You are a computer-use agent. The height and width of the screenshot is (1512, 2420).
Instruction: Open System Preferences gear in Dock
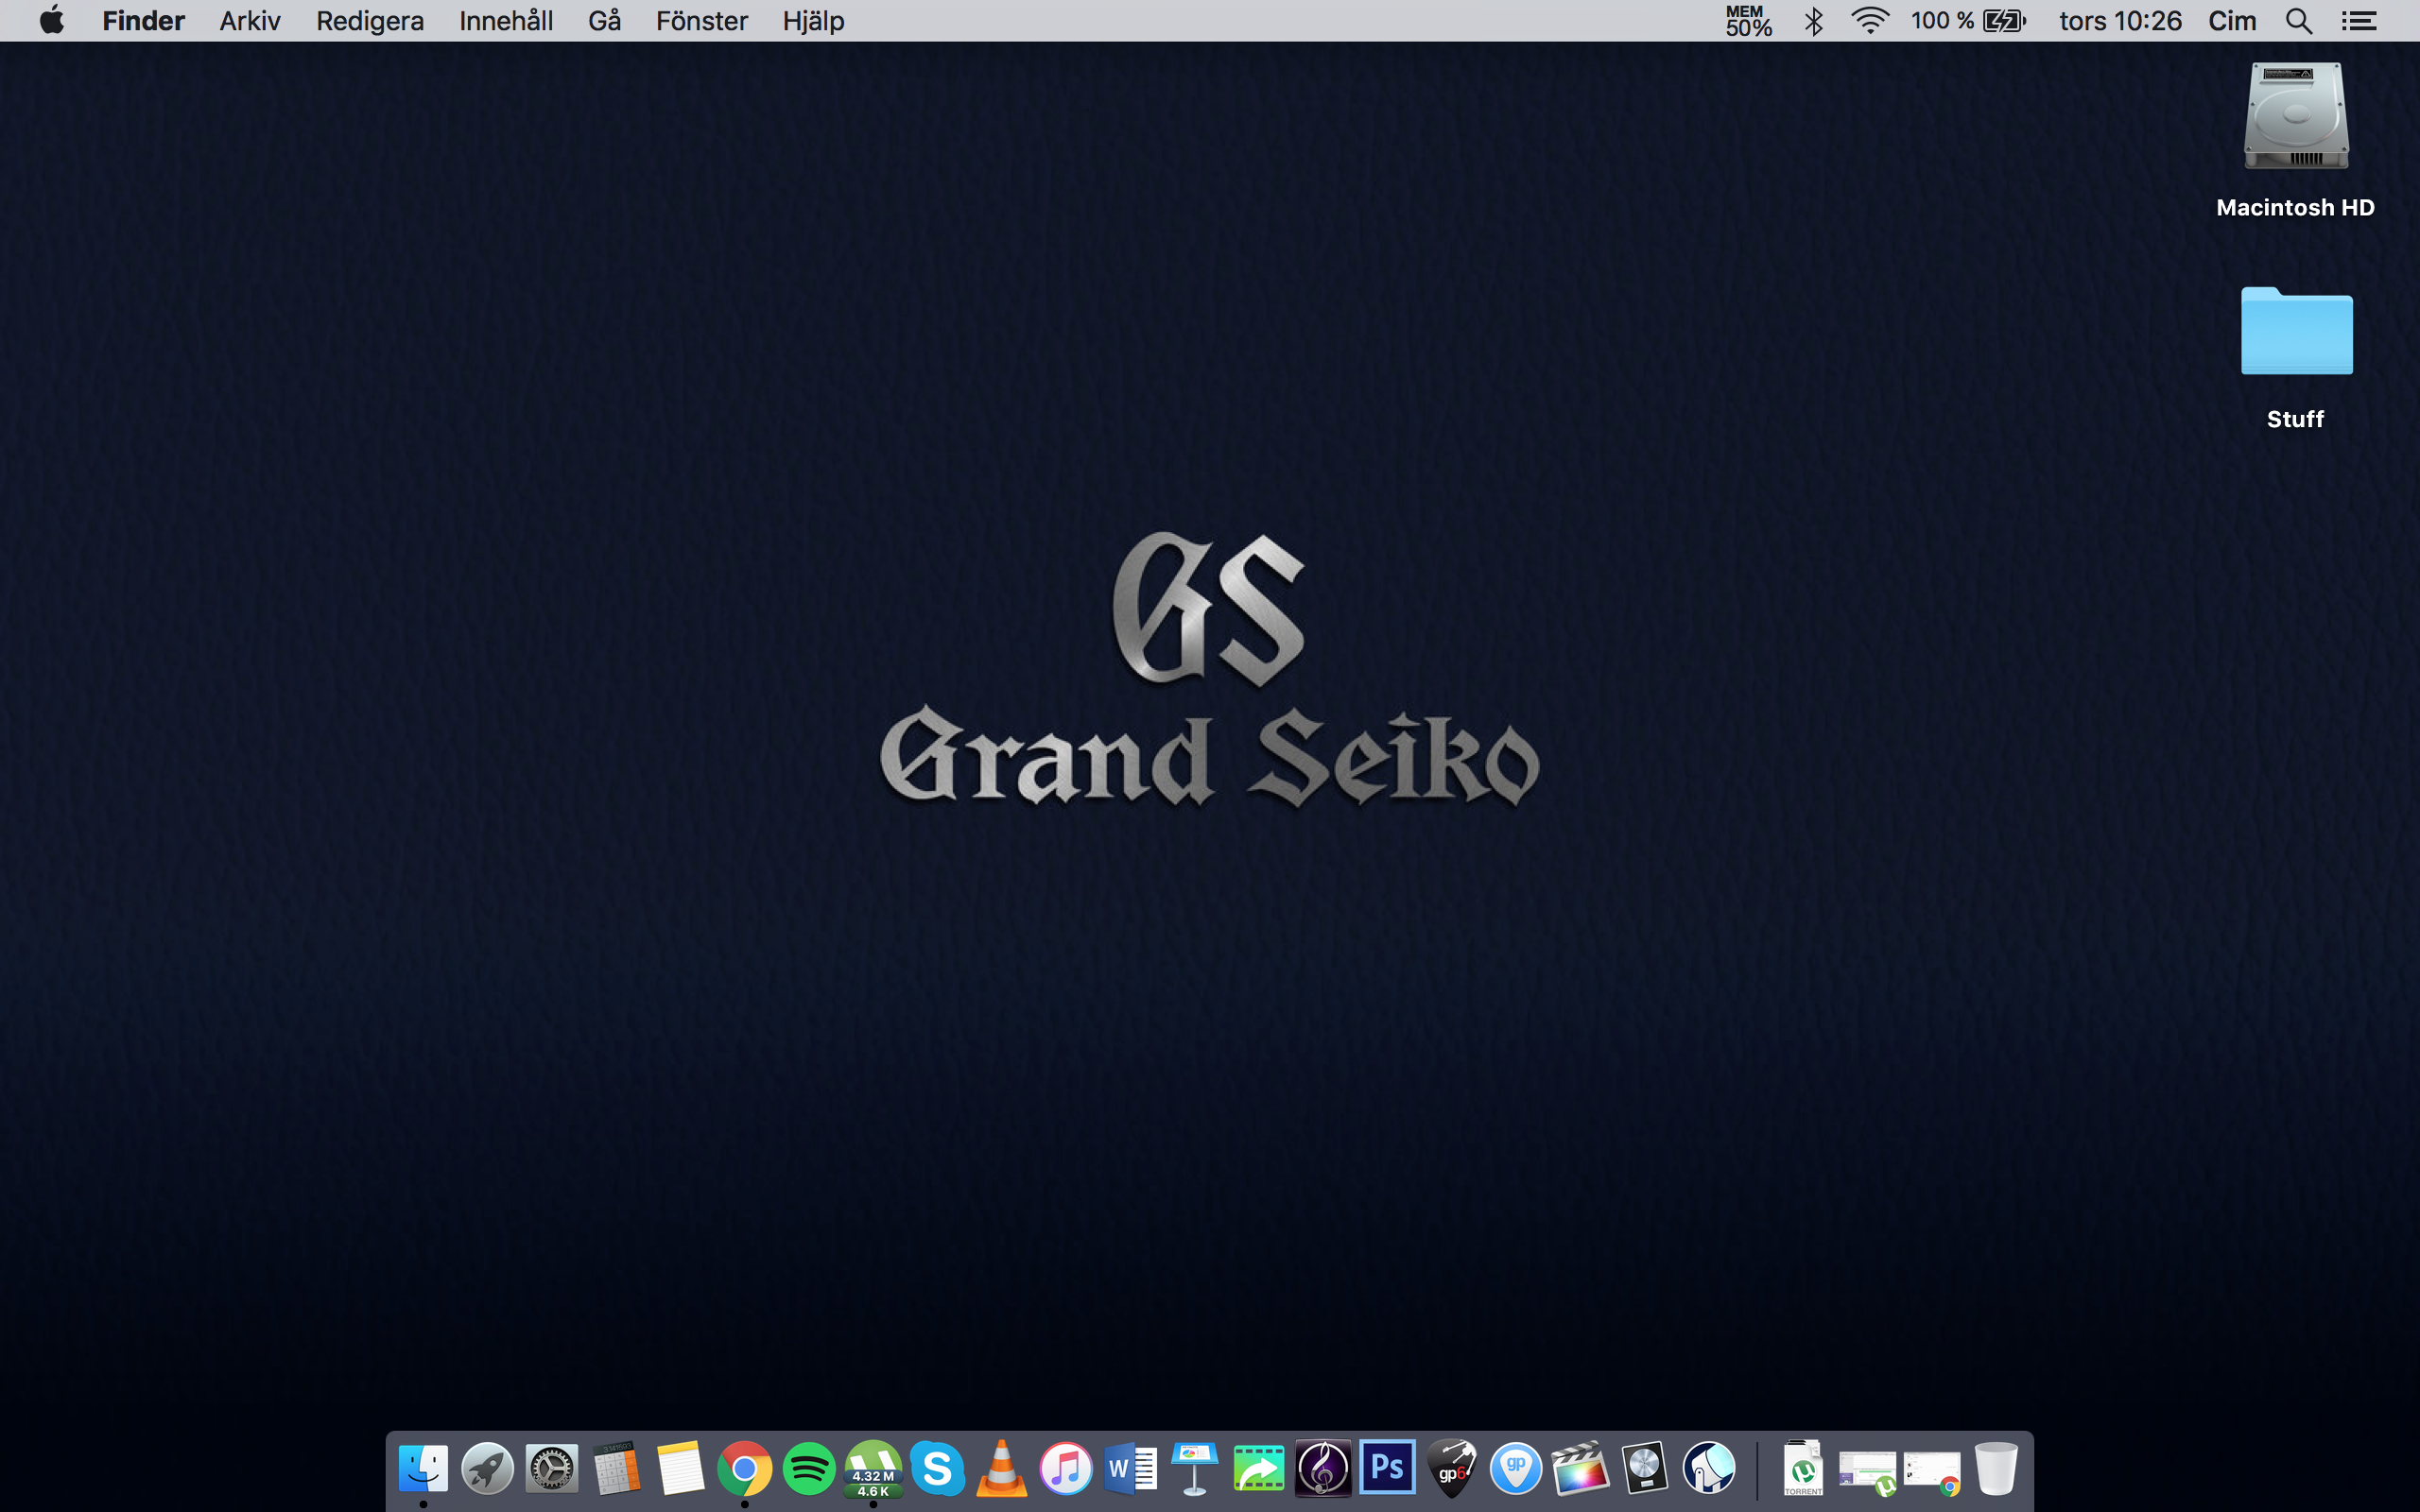pyautogui.click(x=552, y=1468)
